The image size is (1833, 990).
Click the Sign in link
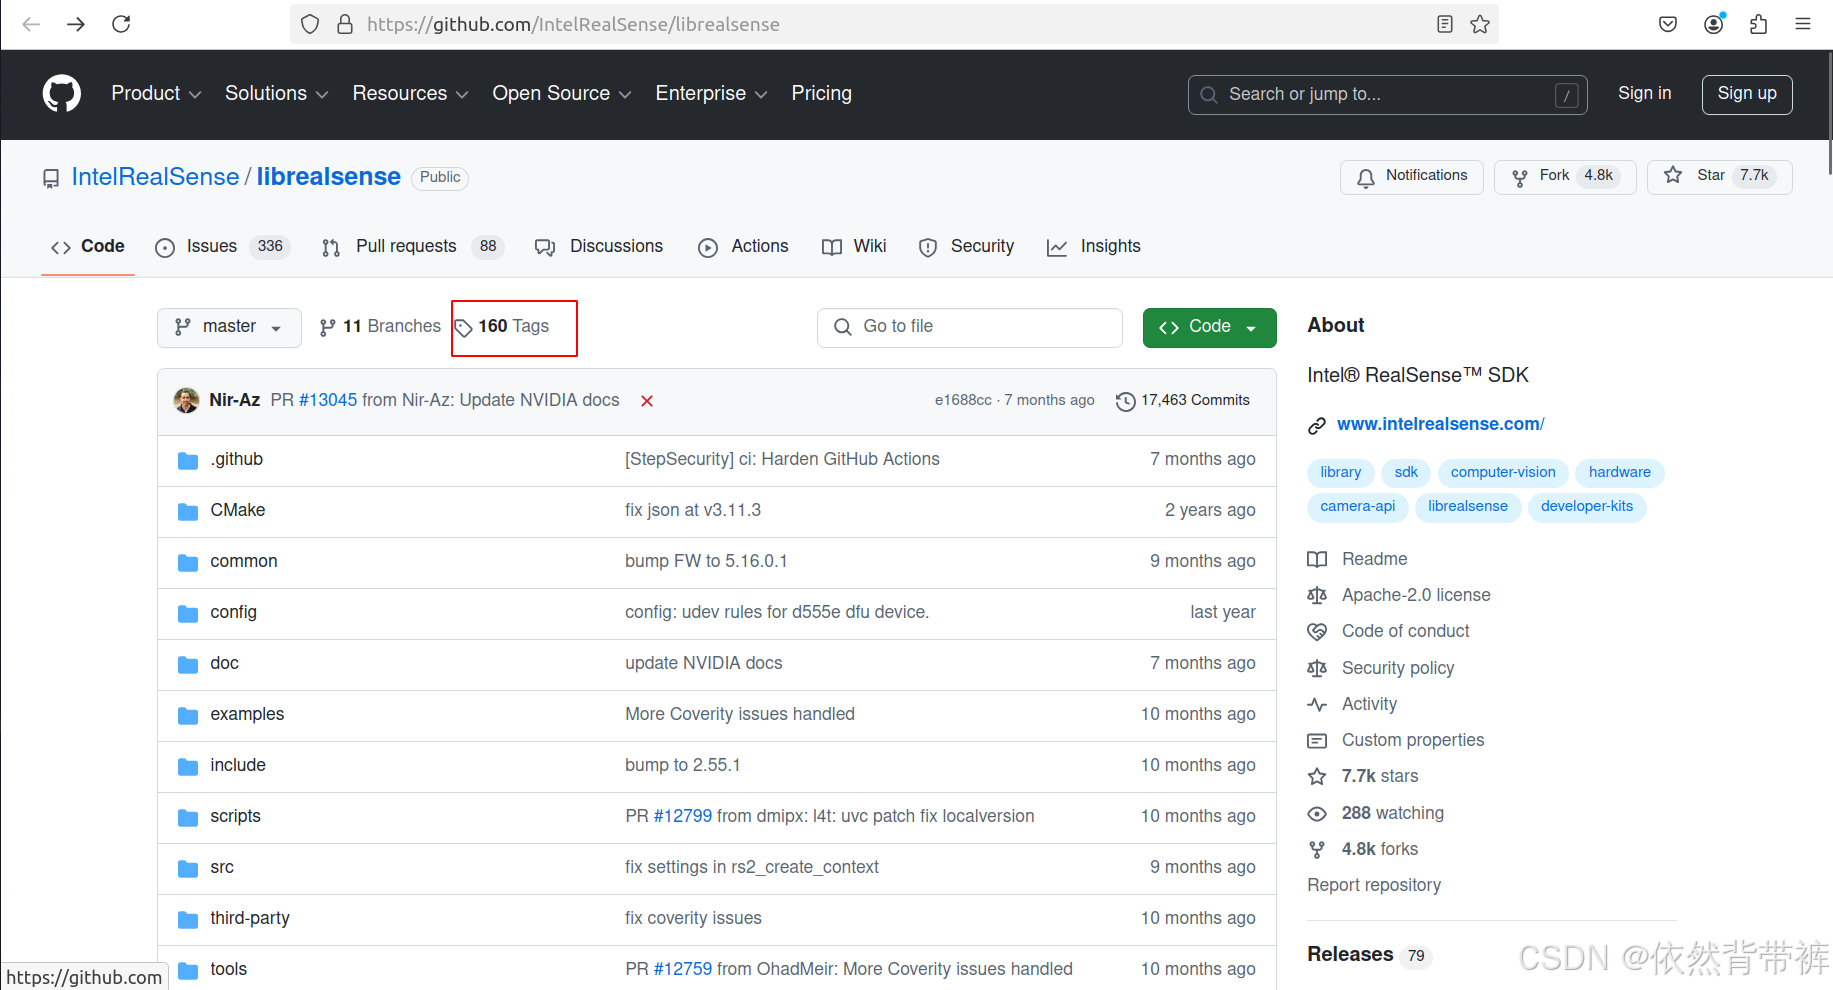(x=1644, y=93)
